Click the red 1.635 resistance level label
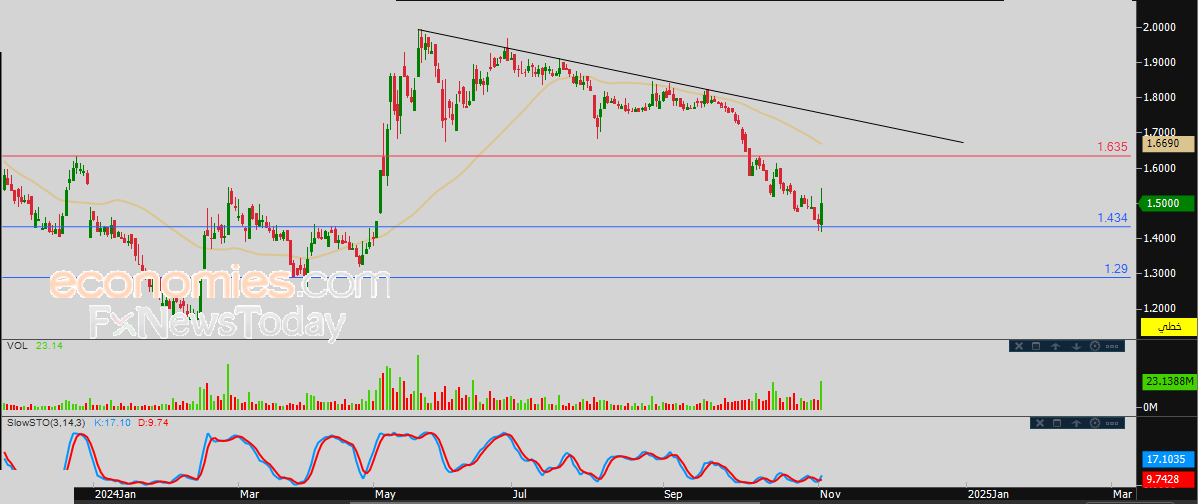This screenshot has width=1198, height=504. point(1112,147)
